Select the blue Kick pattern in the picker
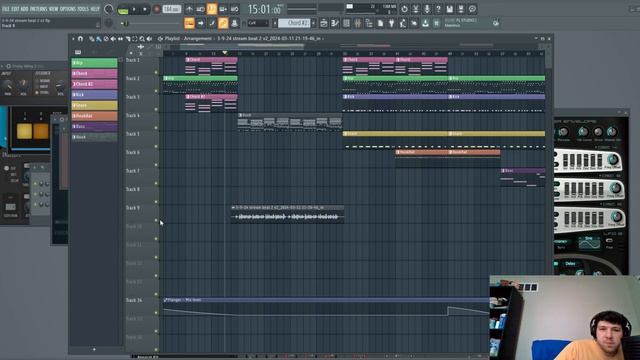The image size is (640, 360). coord(94,95)
